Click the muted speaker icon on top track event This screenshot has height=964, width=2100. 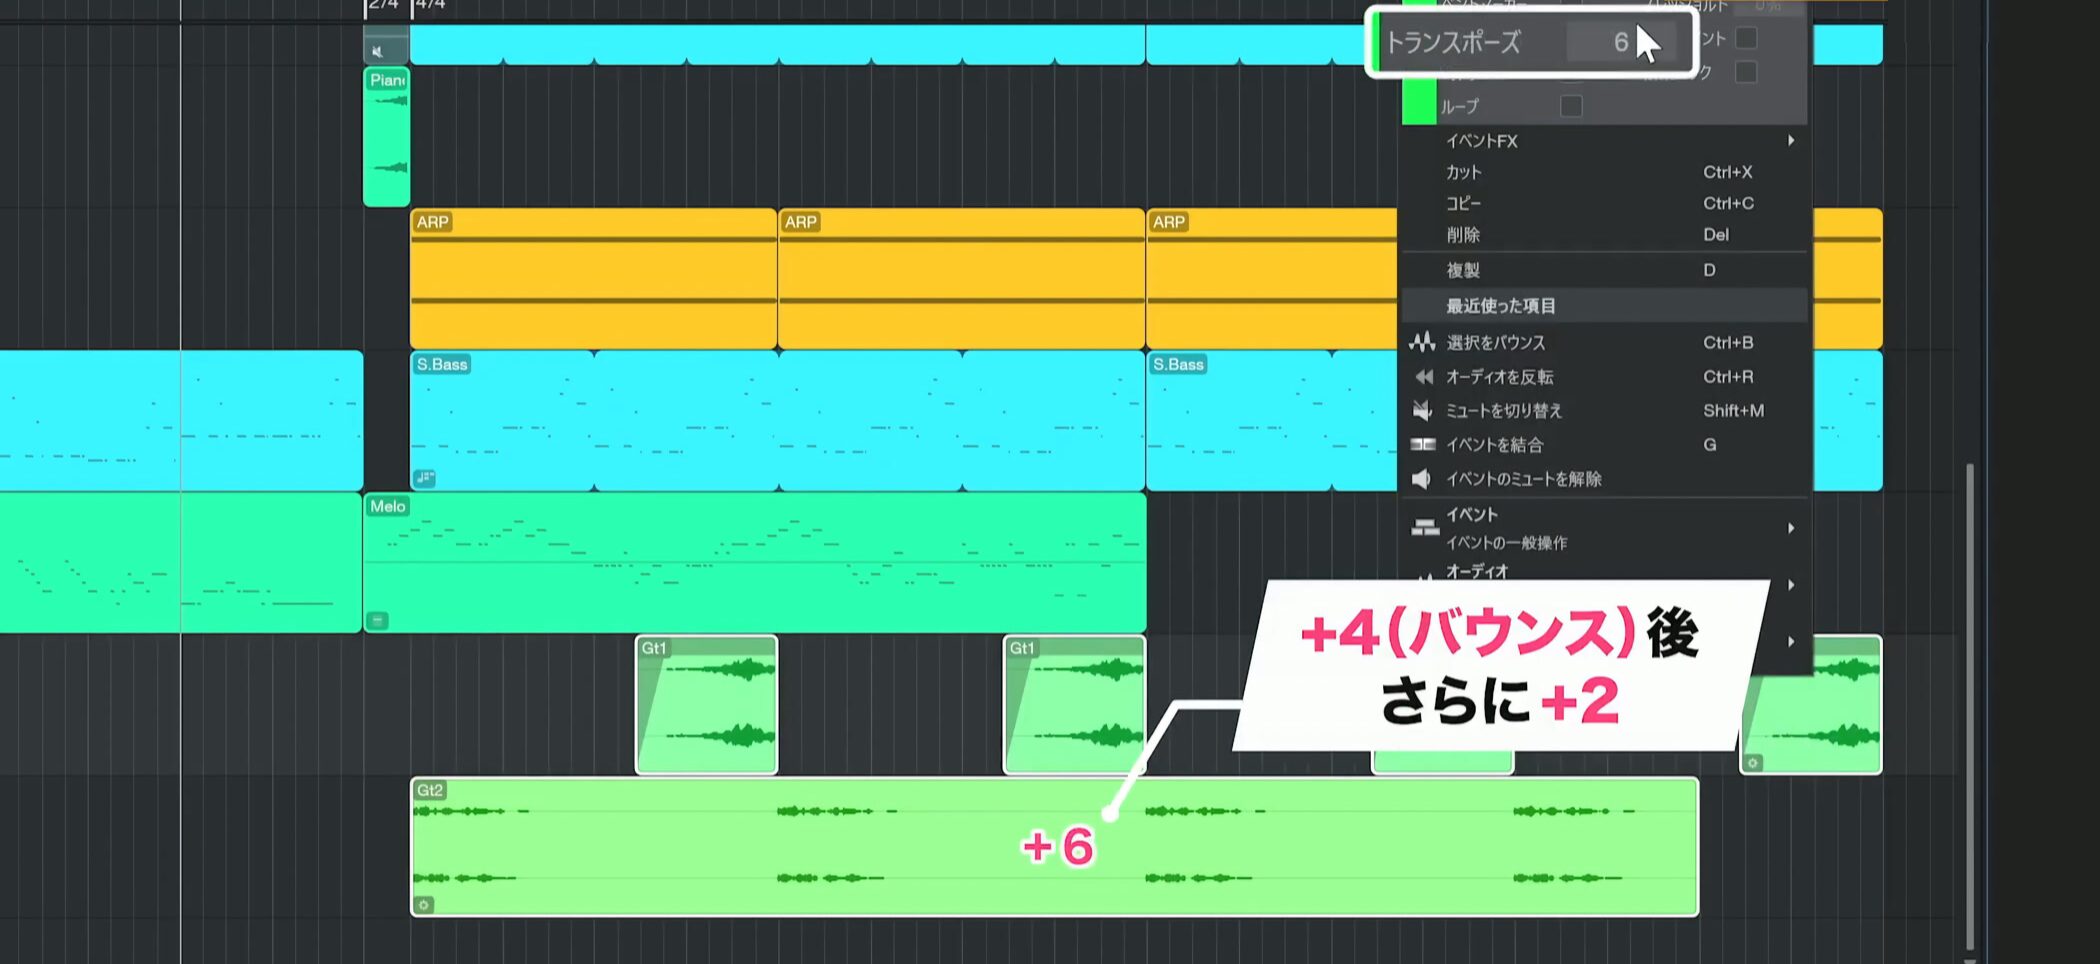point(377,52)
